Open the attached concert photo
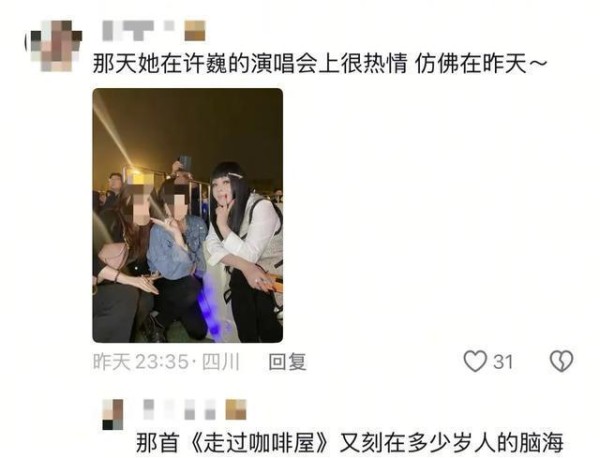The height and width of the screenshot is (458, 600). pos(188,215)
